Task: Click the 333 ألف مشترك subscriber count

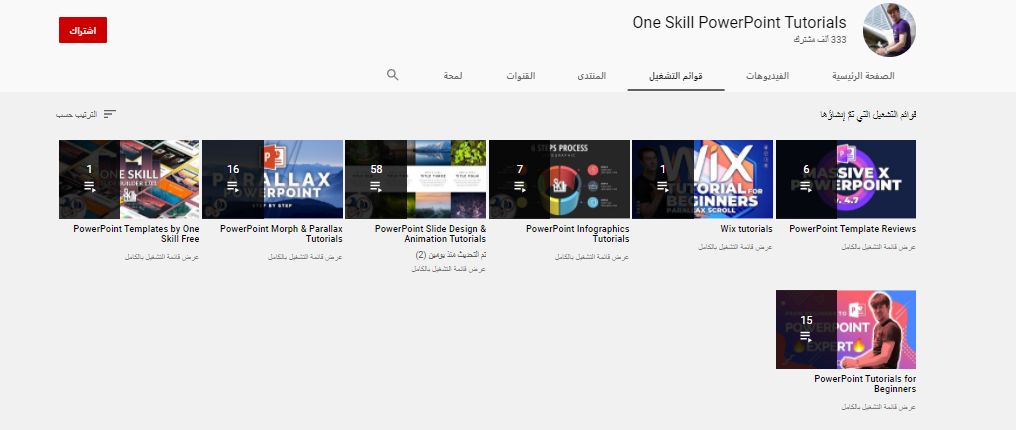Action: click(x=820, y=40)
